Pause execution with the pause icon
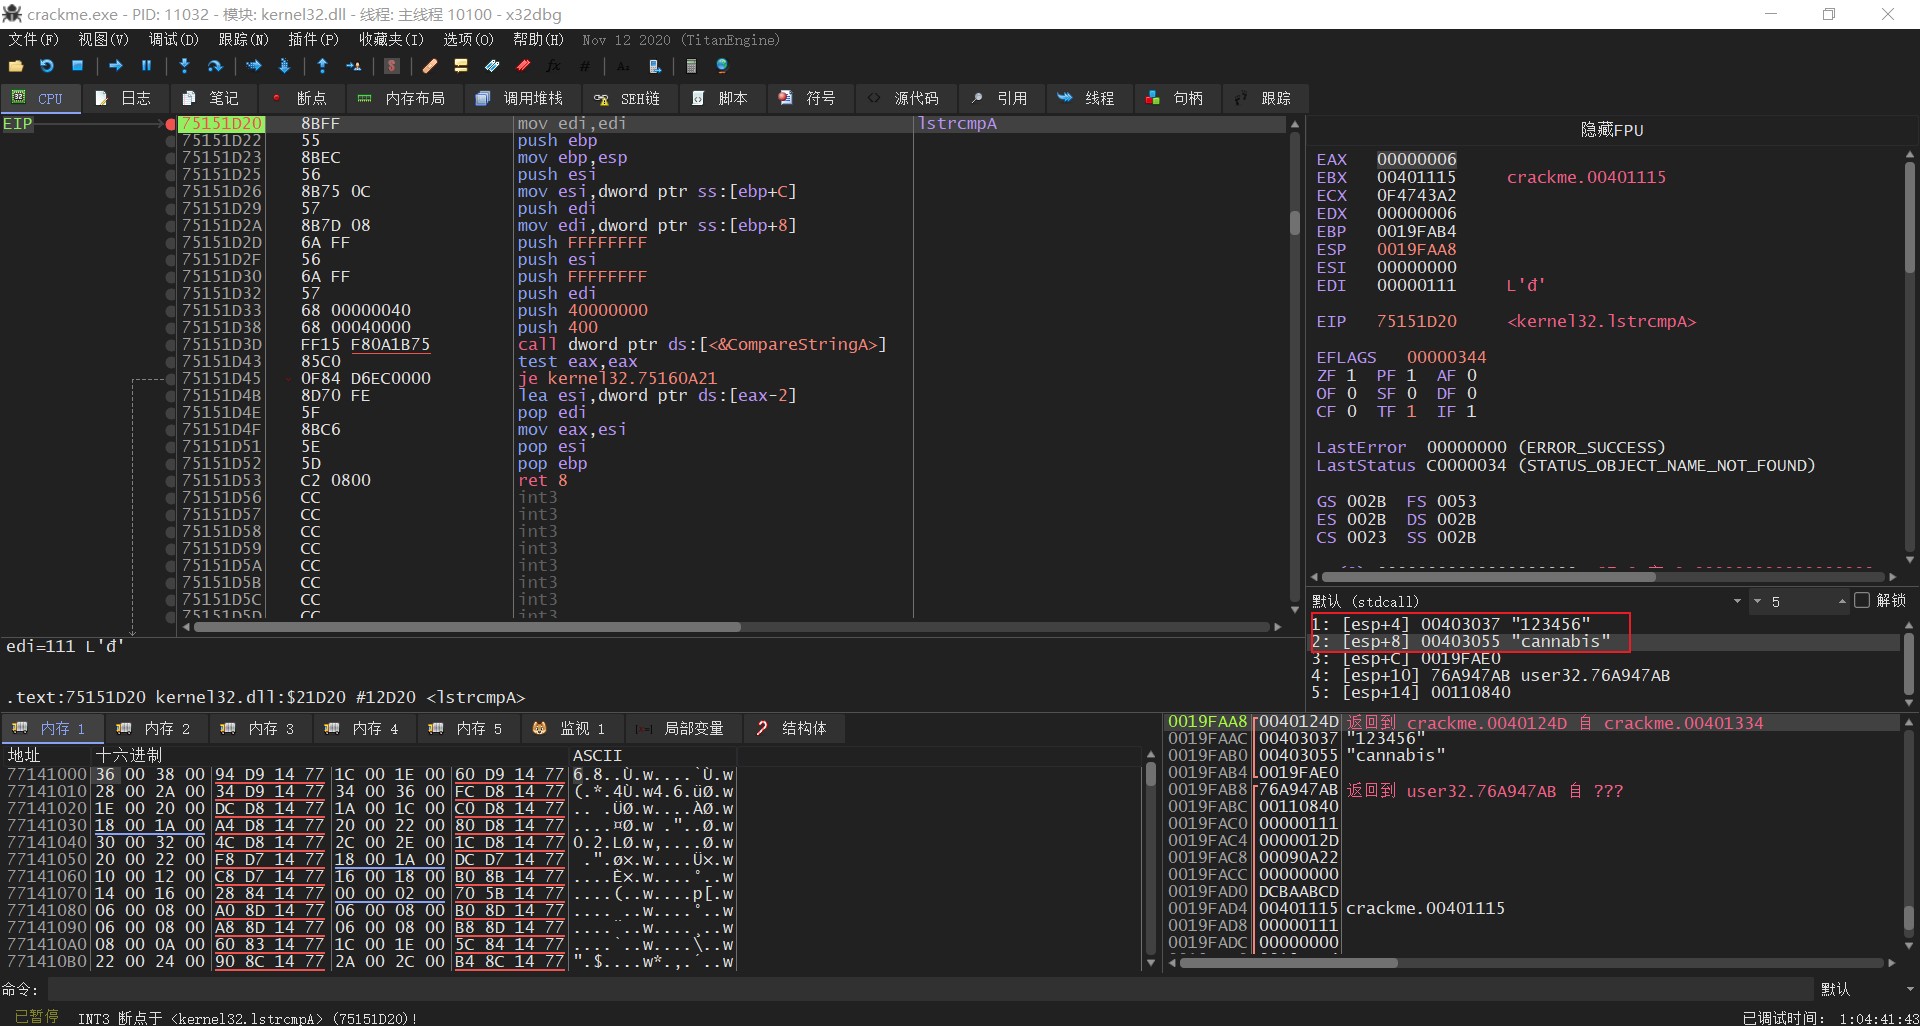The width and height of the screenshot is (1920, 1026). 146,66
